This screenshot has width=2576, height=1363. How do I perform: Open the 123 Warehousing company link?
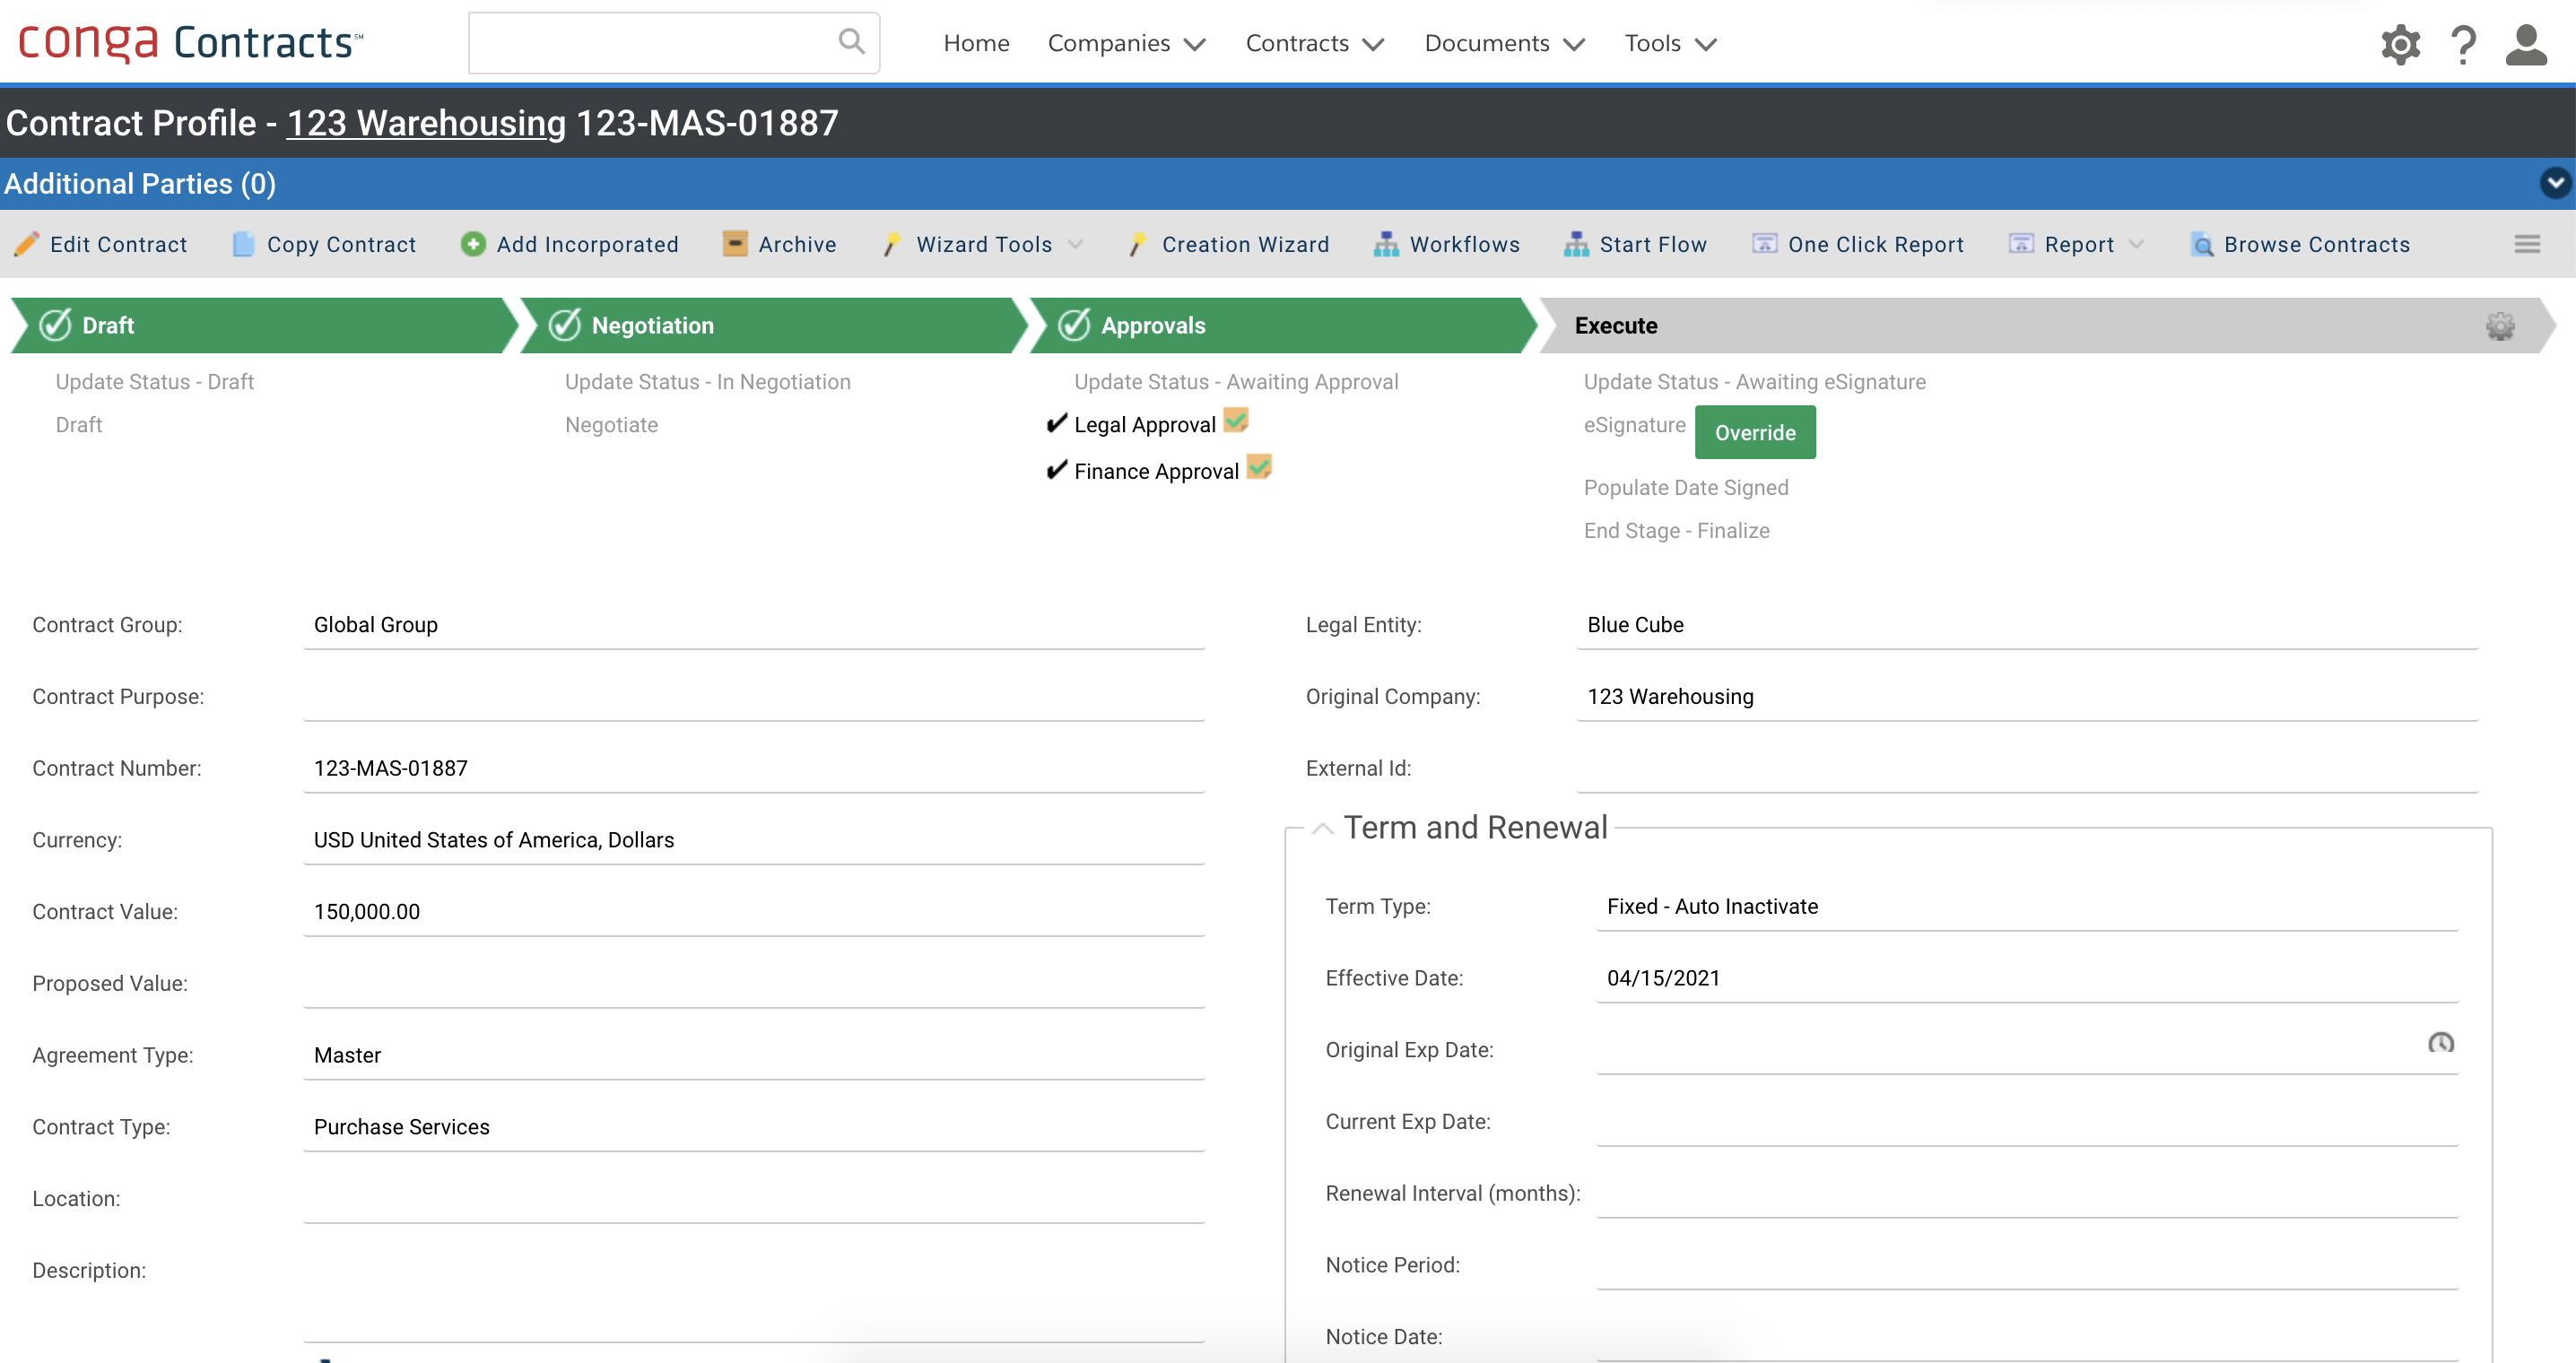(426, 123)
